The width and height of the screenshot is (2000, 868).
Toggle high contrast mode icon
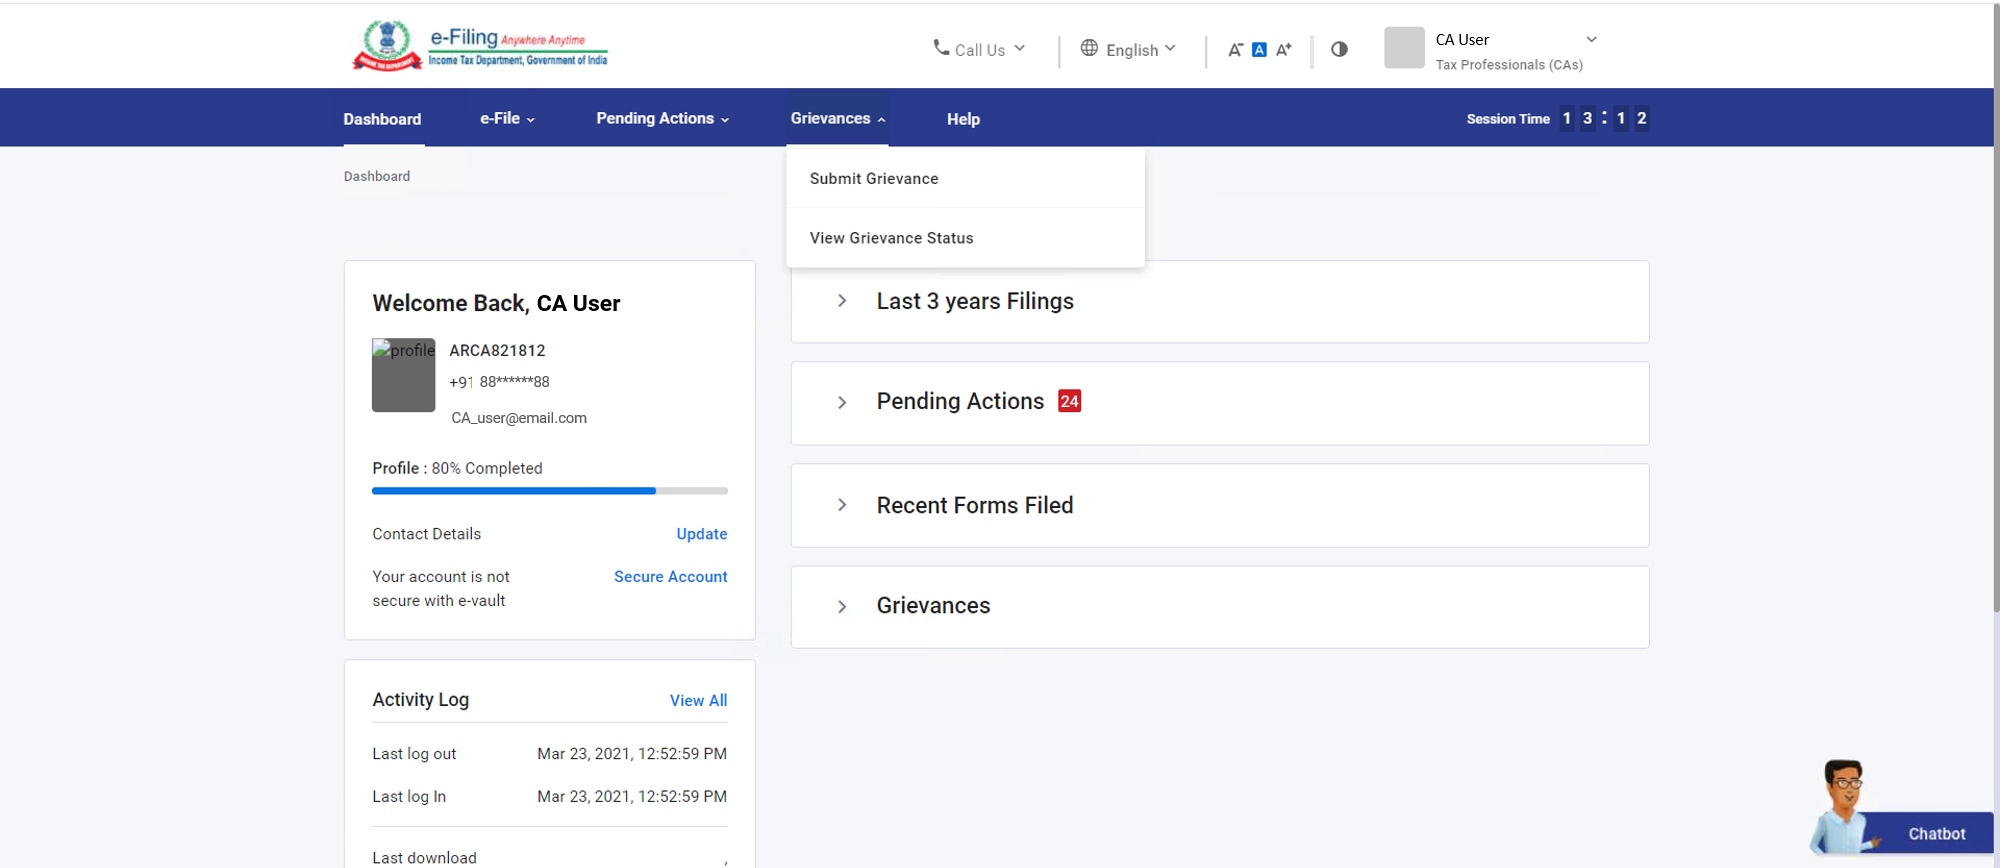pos(1339,49)
